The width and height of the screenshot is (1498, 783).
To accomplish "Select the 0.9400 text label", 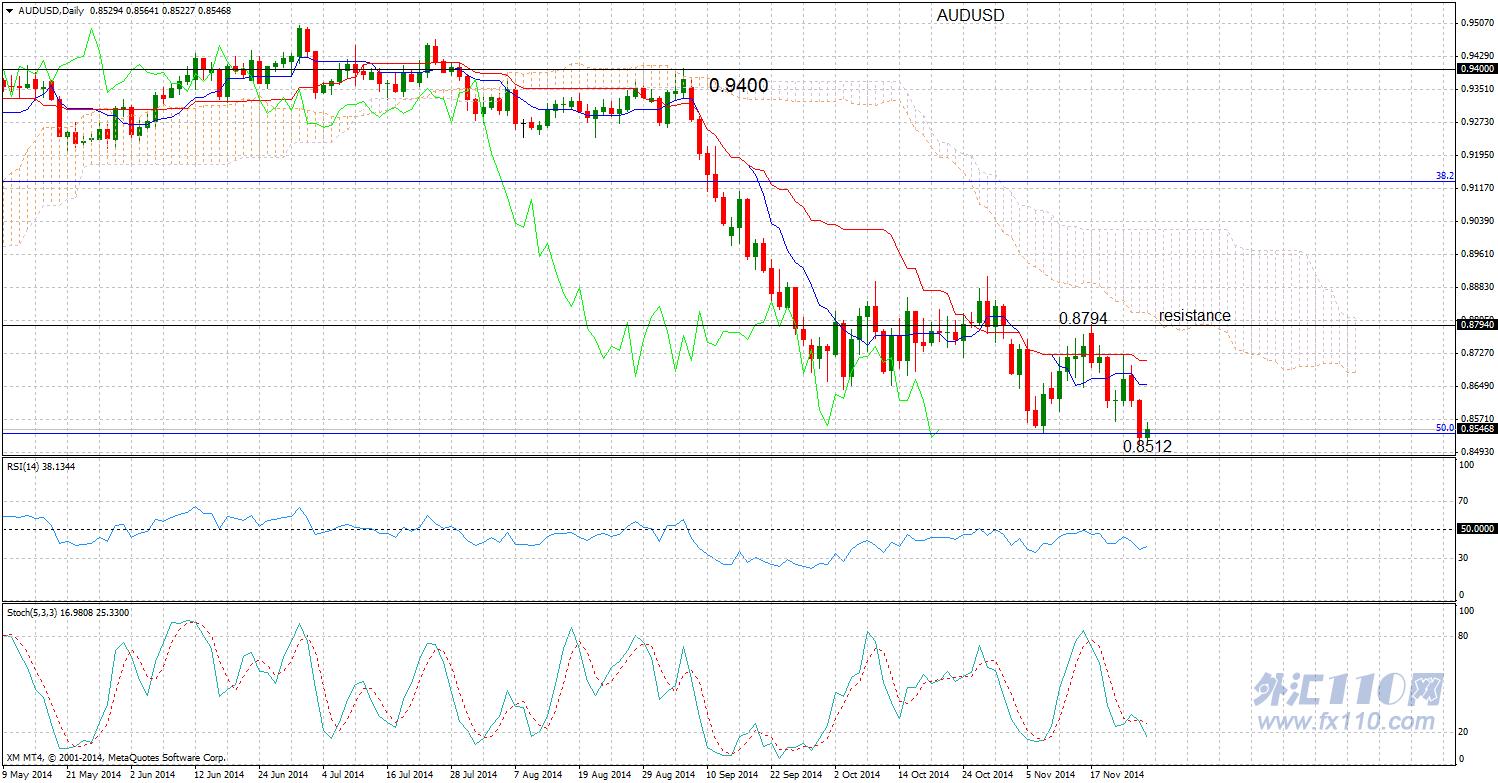I will tap(739, 86).
